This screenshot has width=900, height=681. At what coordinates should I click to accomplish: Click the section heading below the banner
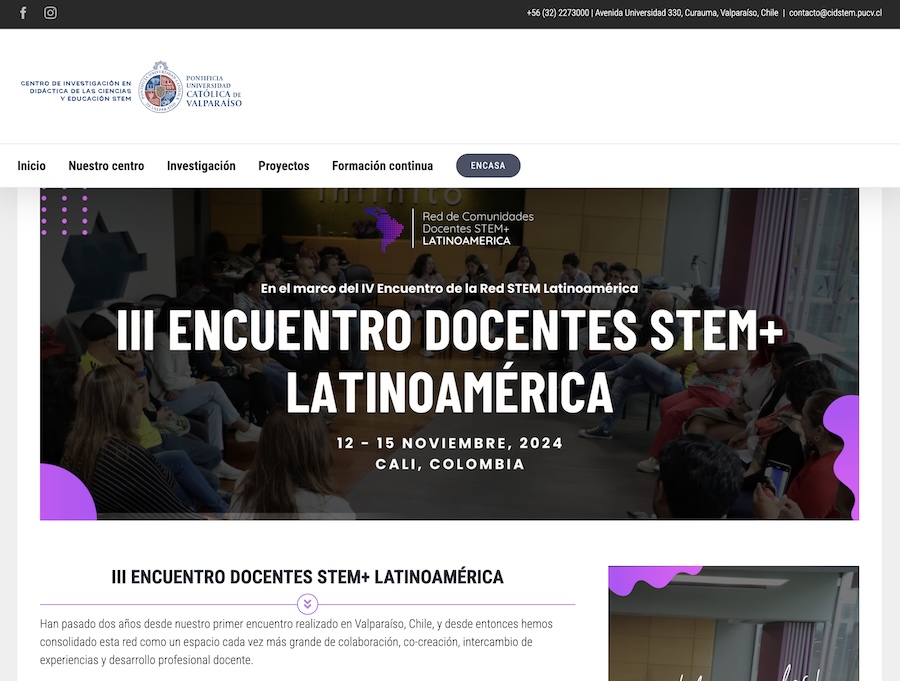point(307,577)
